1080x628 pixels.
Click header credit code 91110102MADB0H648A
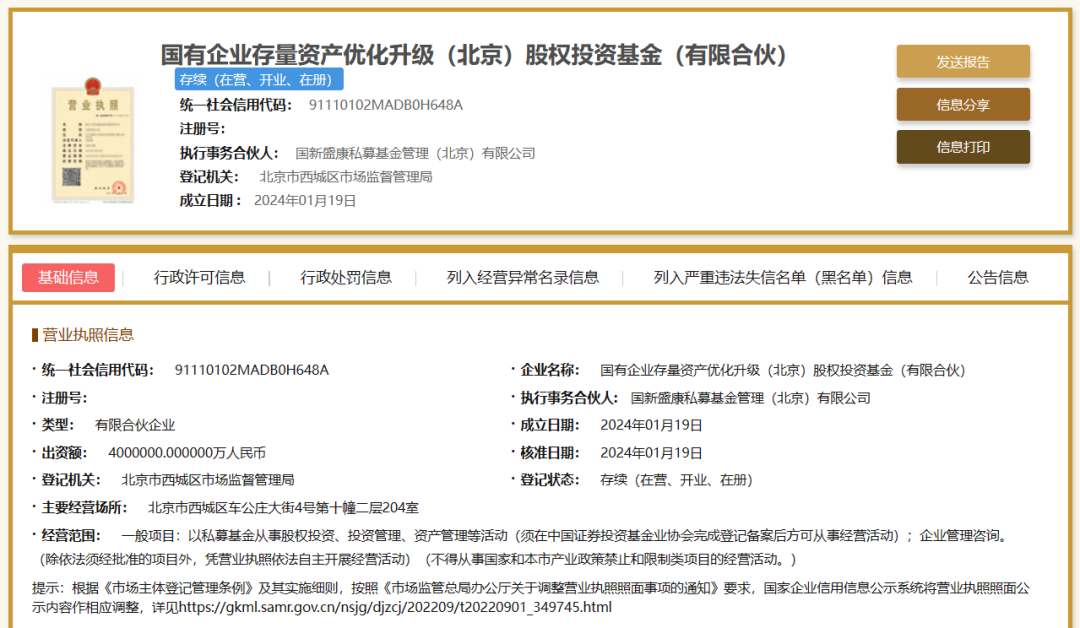386,105
